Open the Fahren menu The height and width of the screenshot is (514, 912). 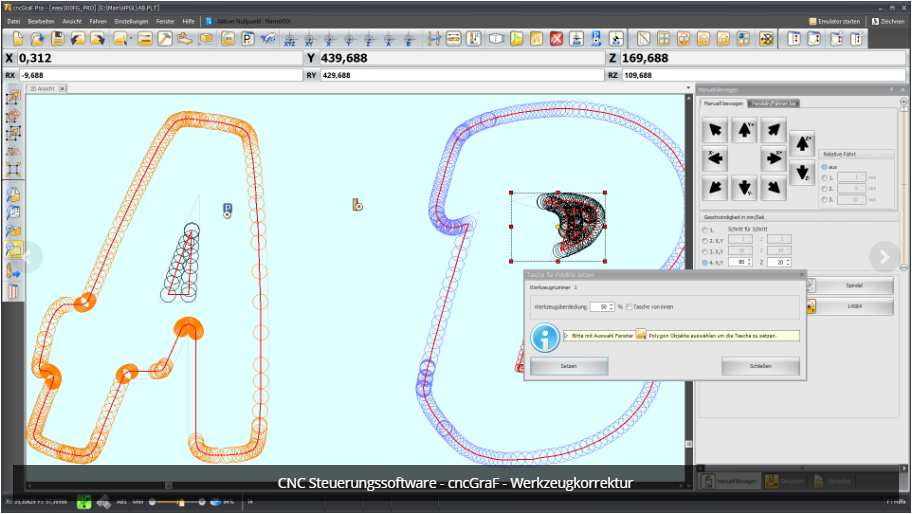[x=98, y=22]
